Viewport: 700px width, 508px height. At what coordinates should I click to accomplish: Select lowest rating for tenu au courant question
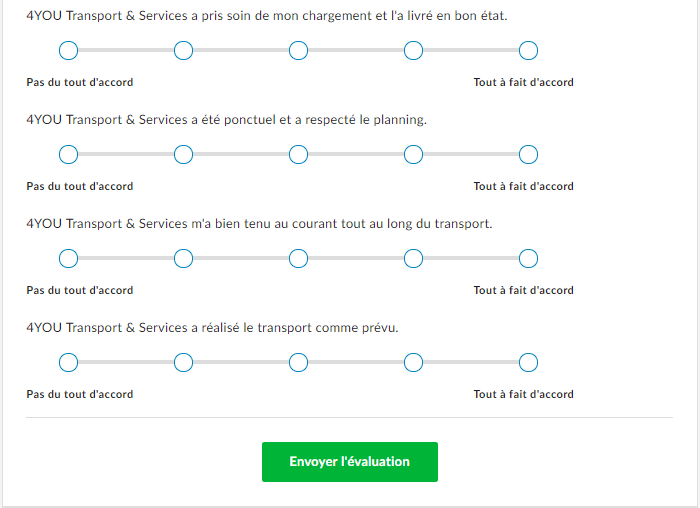pyautogui.click(x=68, y=258)
